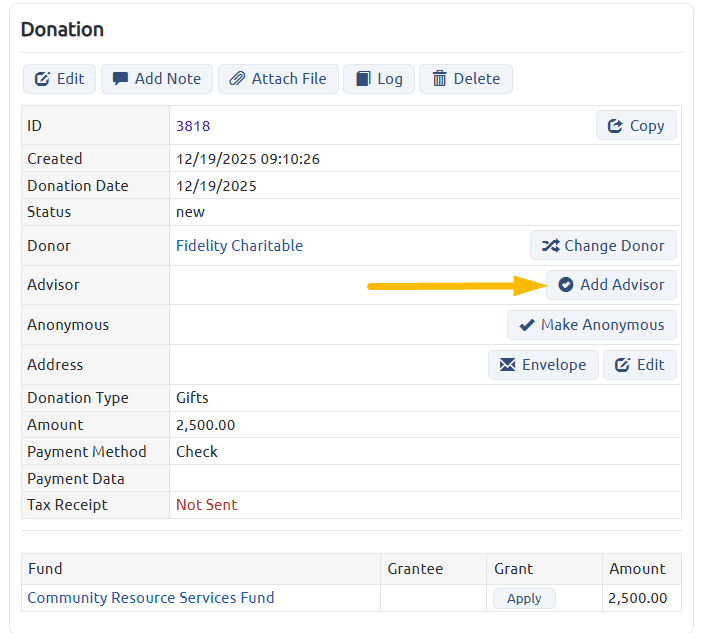702x633 pixels.
Task: Click the checkmark icon on Make Anonymous
Action: pyautogui.click(x=527, y=325)
